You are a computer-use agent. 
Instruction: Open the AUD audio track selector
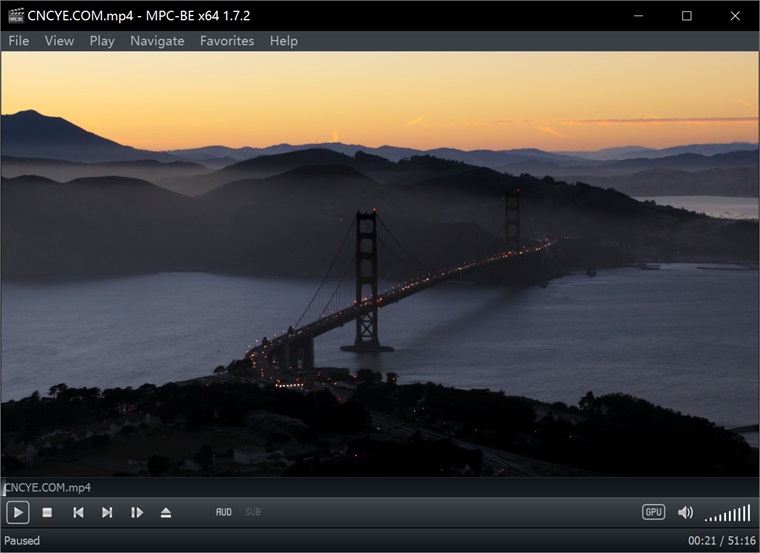point(224,513)
